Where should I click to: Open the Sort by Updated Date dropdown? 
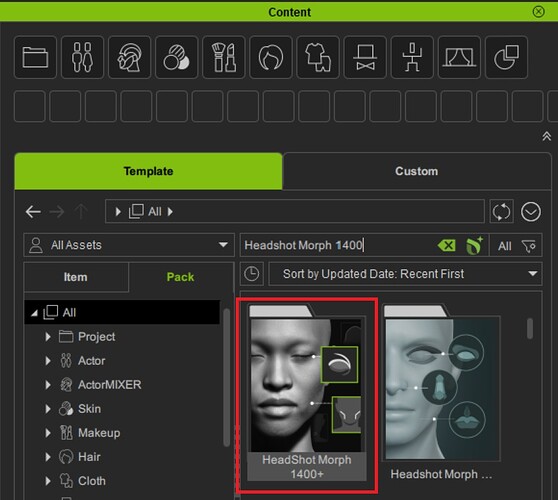tap(405, 274)
